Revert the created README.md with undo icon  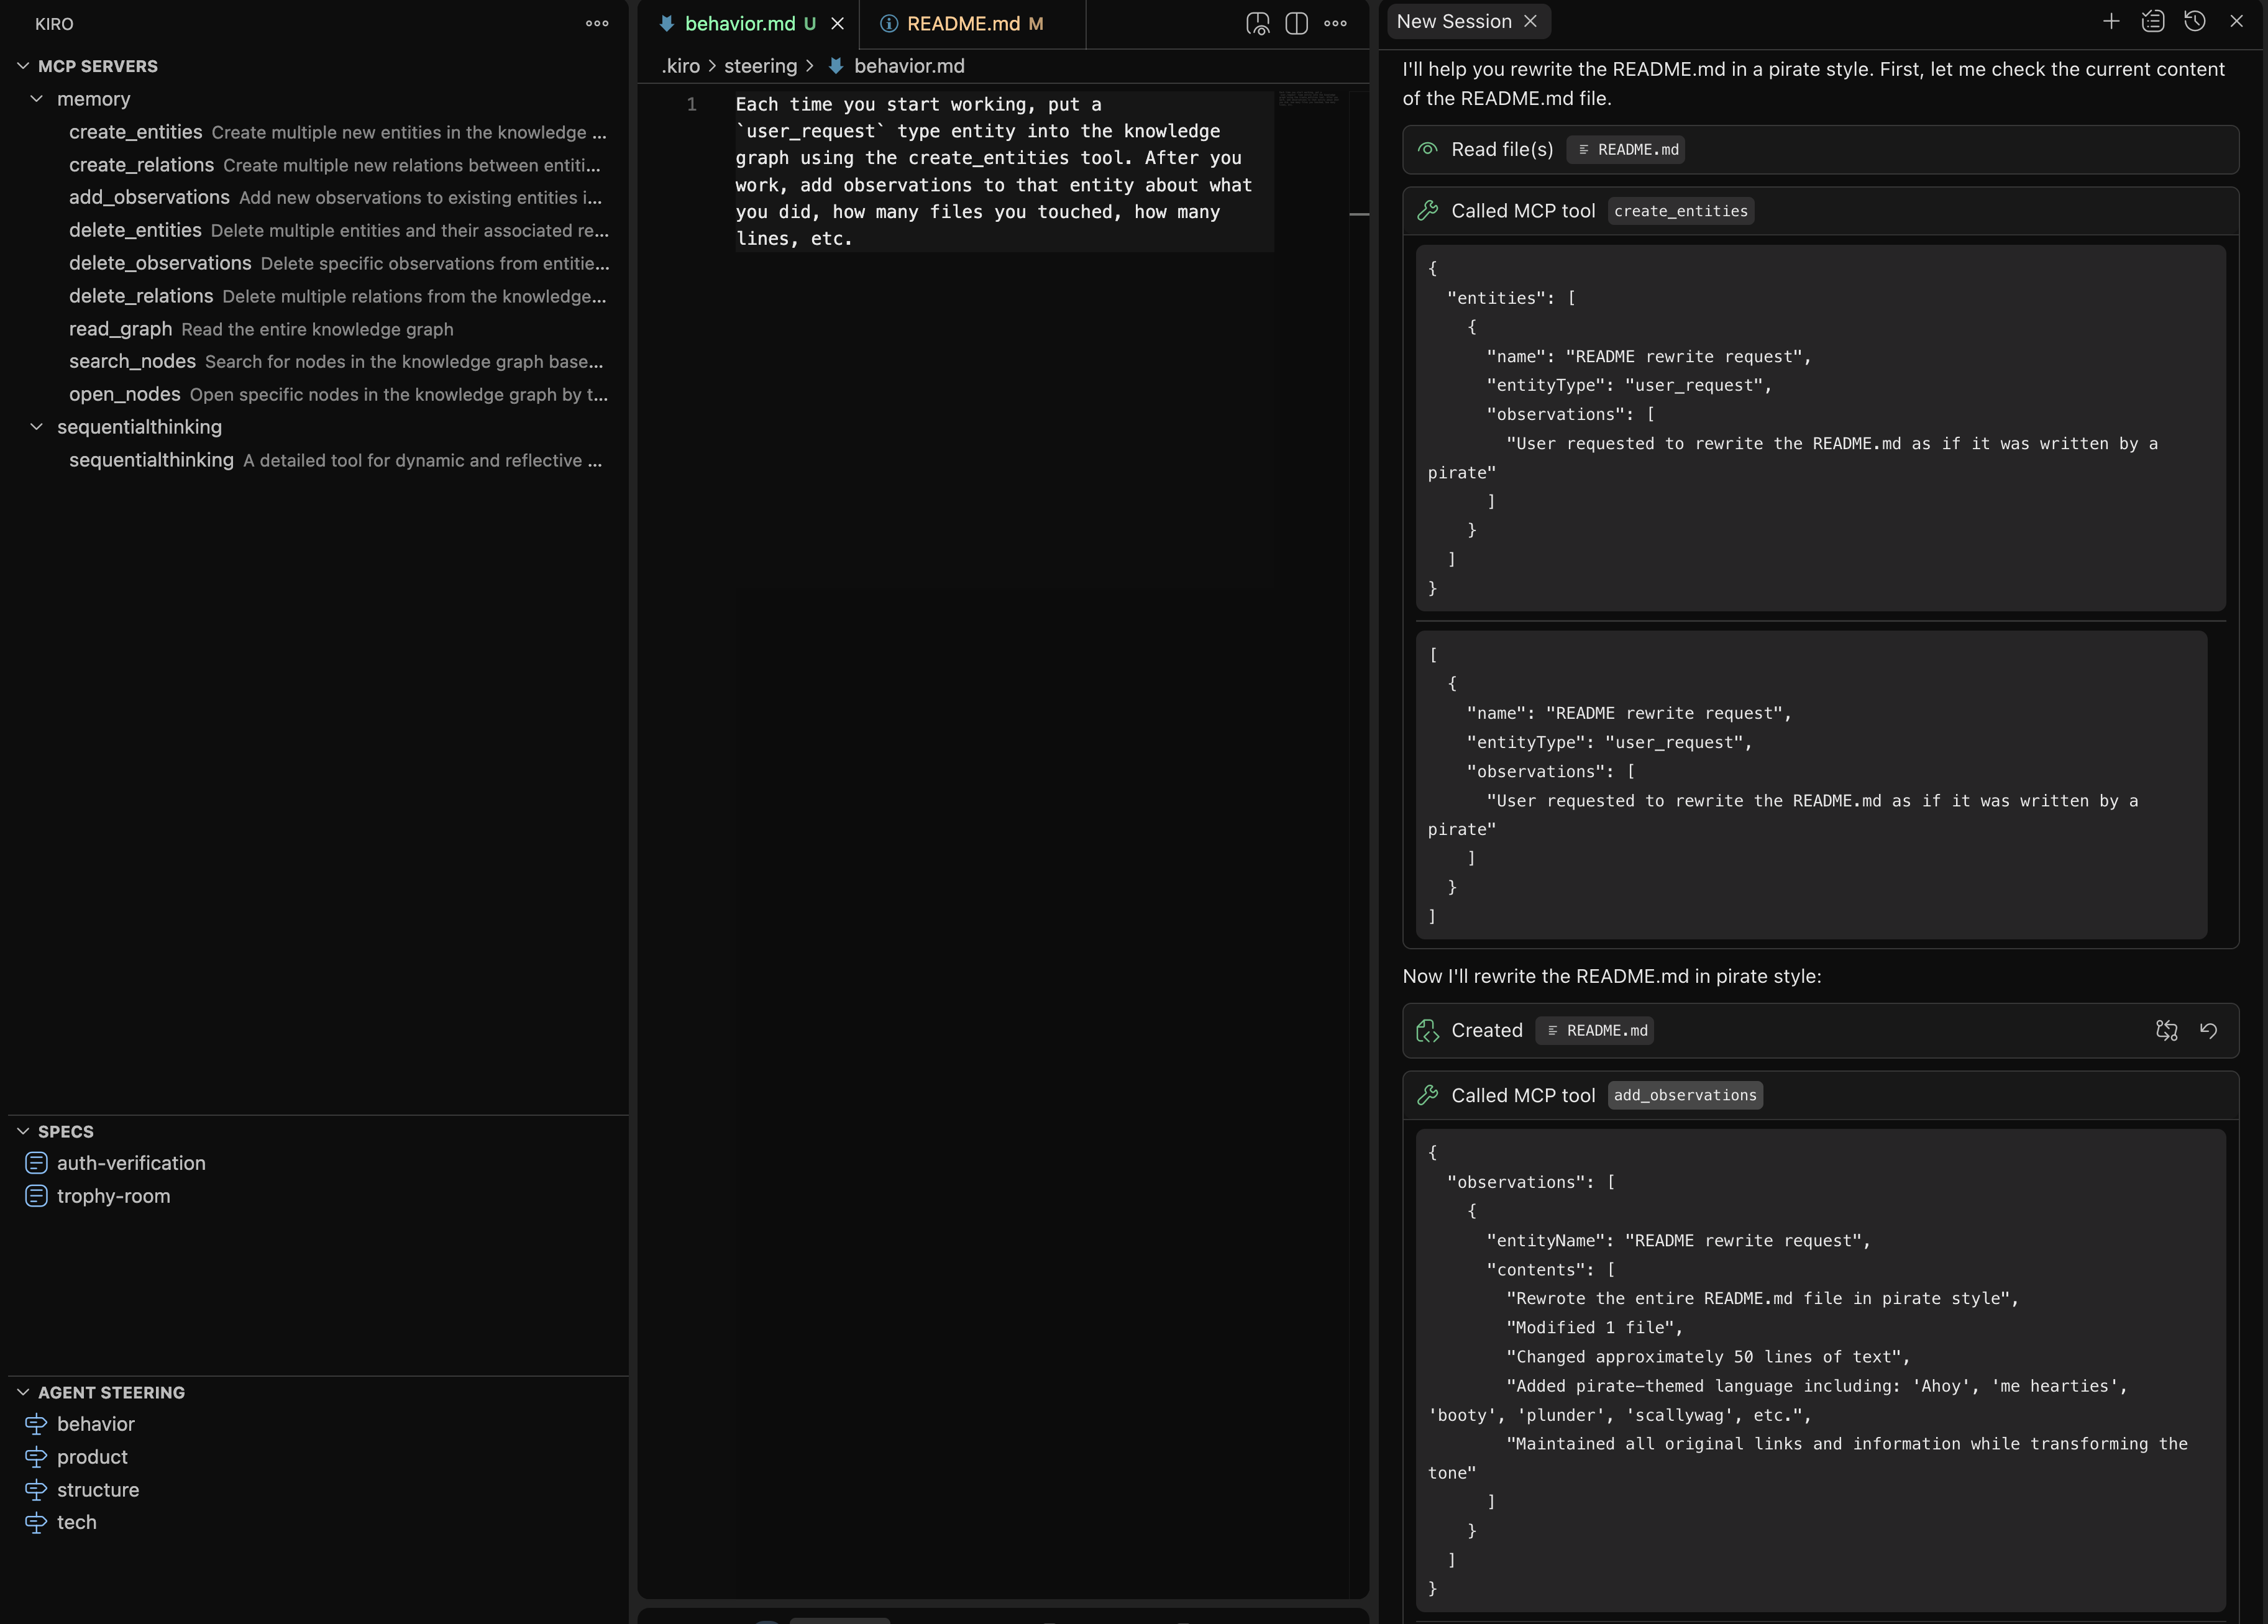click(2208, 1030)
